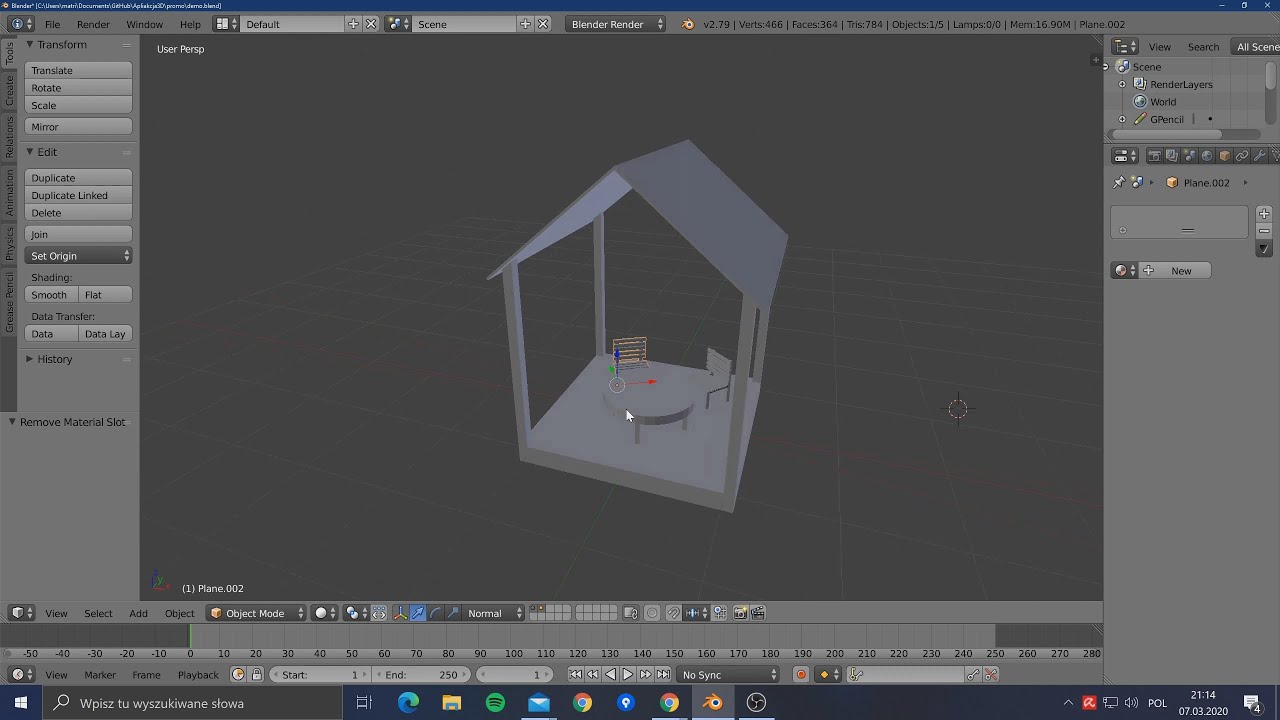1280x720 pixels.
Task: Jump to the first frame of the timeline
Action: [x=576, y=675]
